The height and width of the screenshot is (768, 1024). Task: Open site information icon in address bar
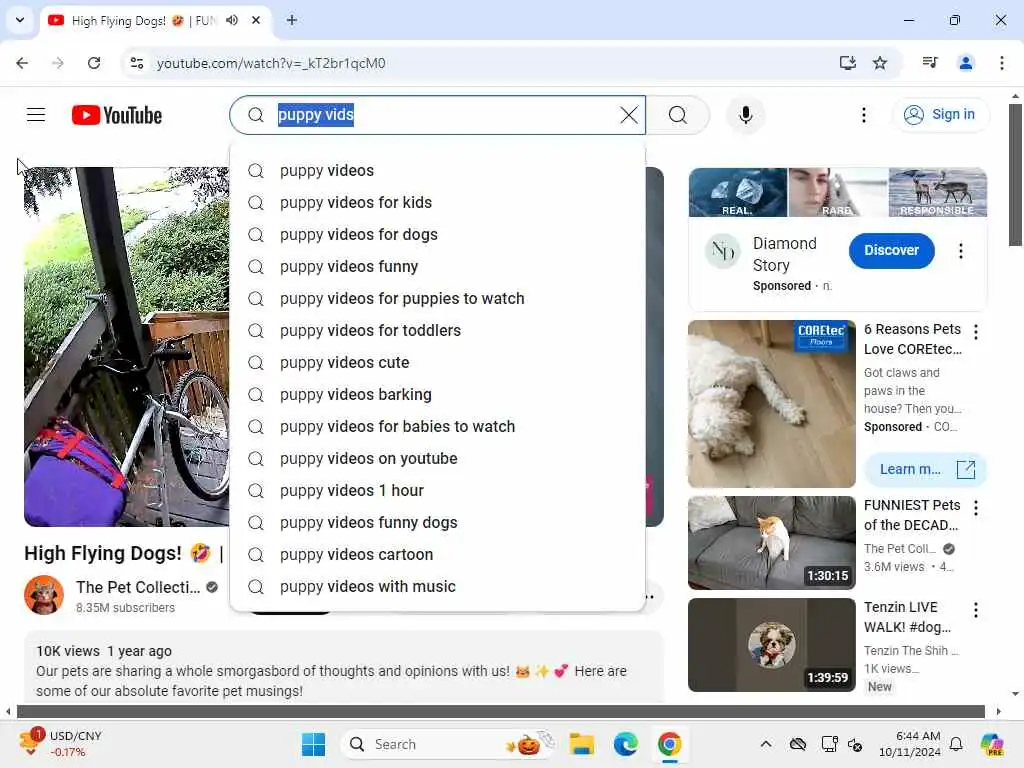[137, 63]
